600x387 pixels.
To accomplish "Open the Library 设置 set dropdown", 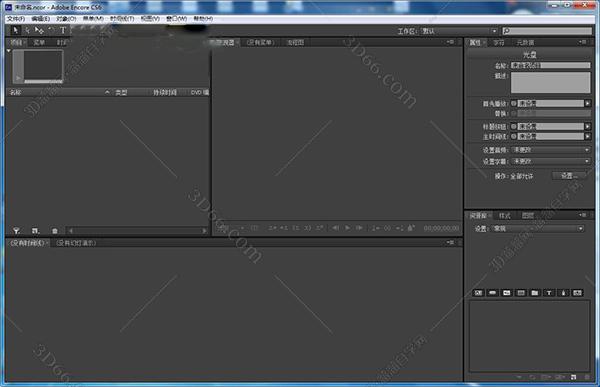I will pyautogui.click(x=537, y=229).
